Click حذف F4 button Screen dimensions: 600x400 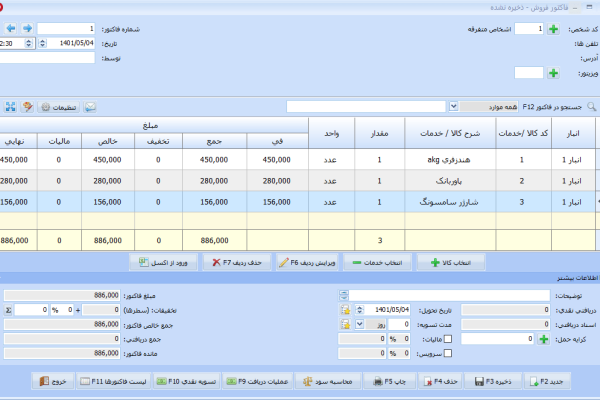(440, 381)
